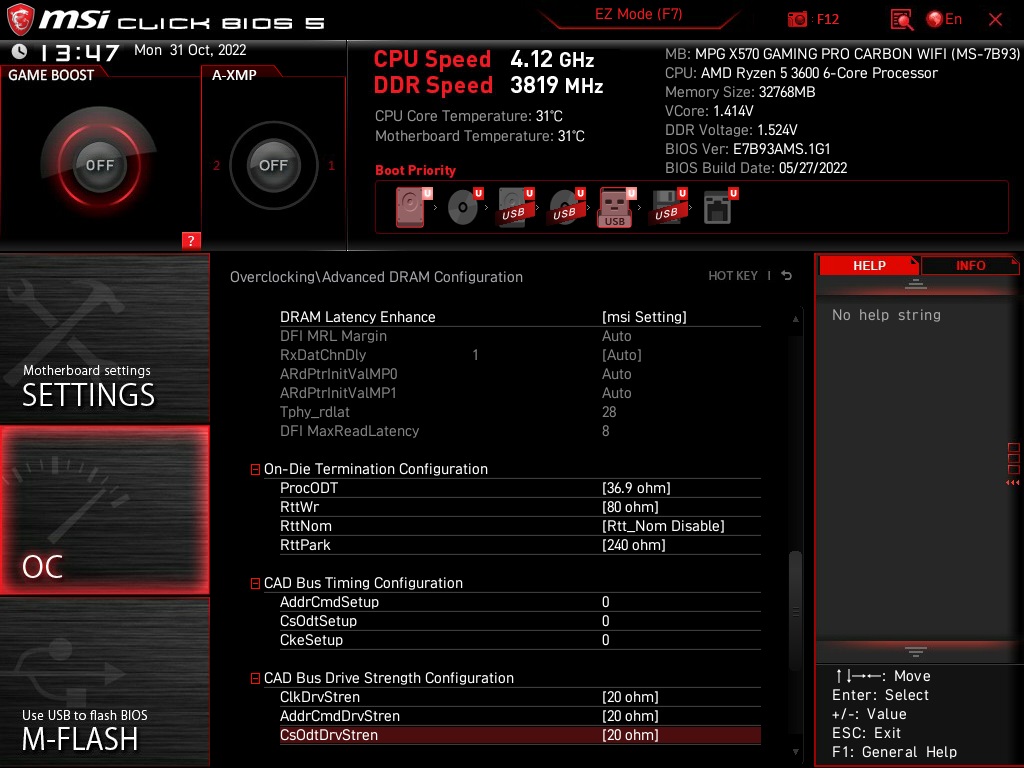
Task: Toggle the A-XMP OFF knob
Action: (273, 165)
